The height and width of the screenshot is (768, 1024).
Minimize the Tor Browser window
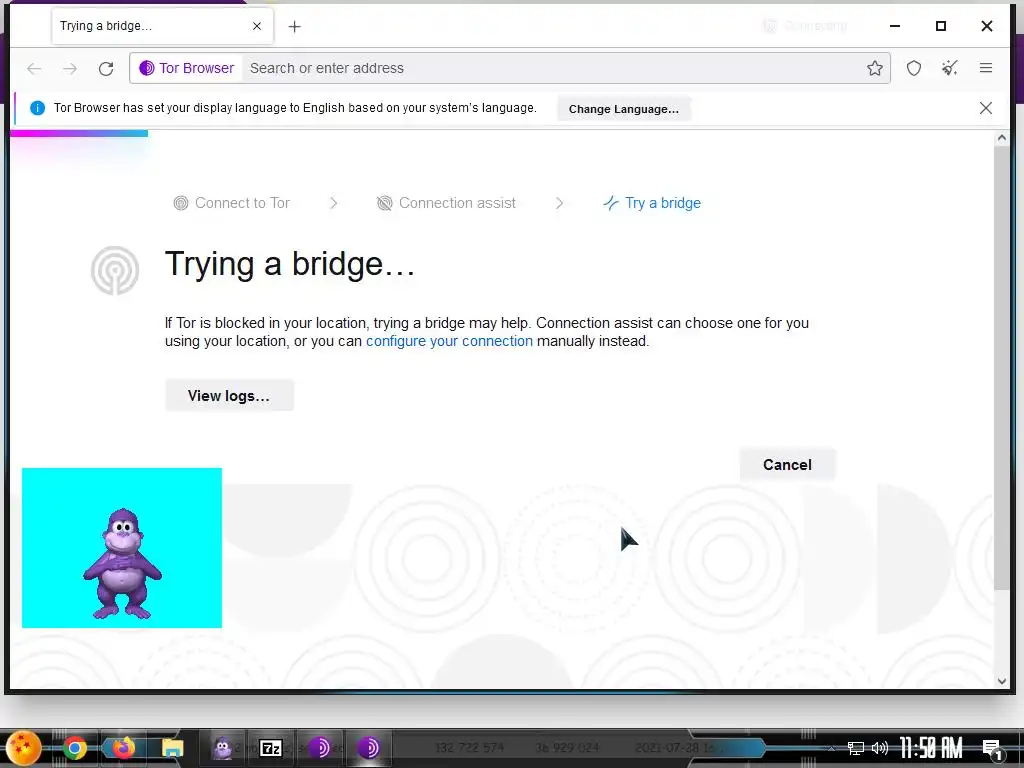click(x=895, y=26)
